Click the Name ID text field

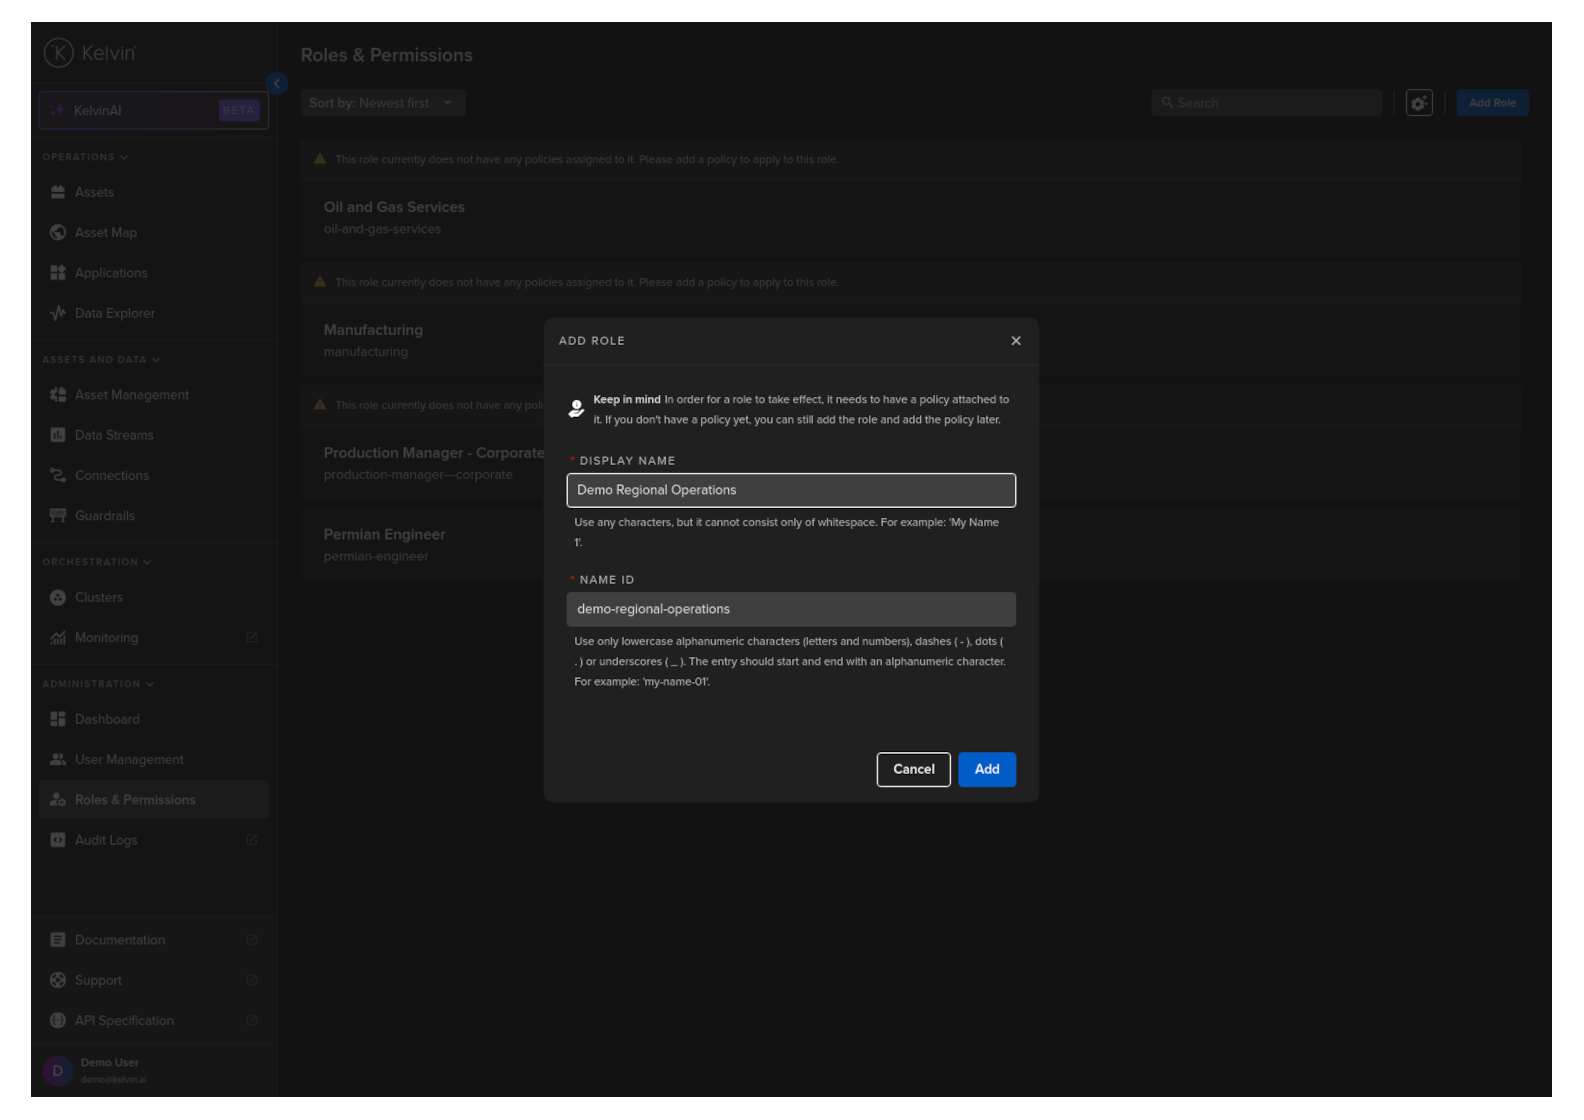(790, 610)
